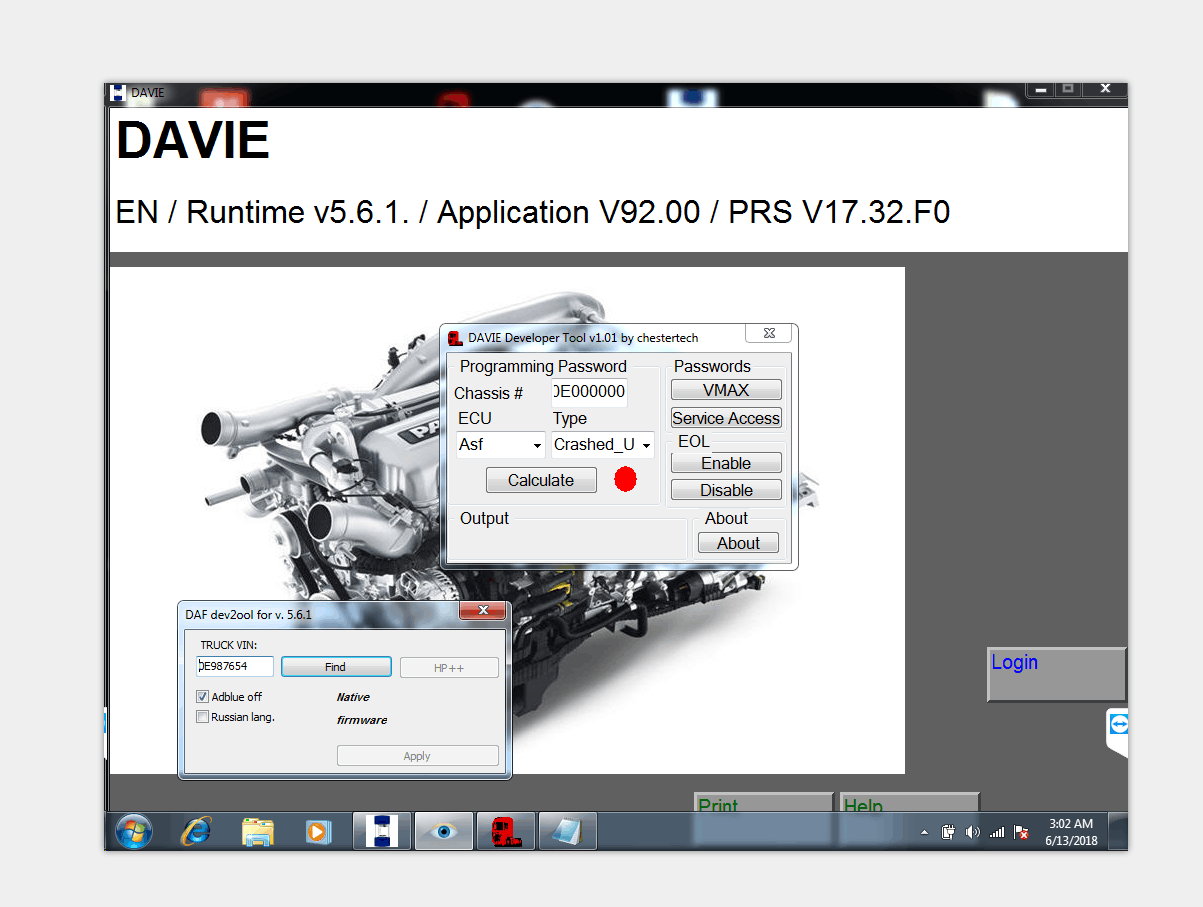Click the red truck icon in Developer Tool title
Image resolution: width=1203 pixels, height=907 pixels.
[x=455, y=338]
